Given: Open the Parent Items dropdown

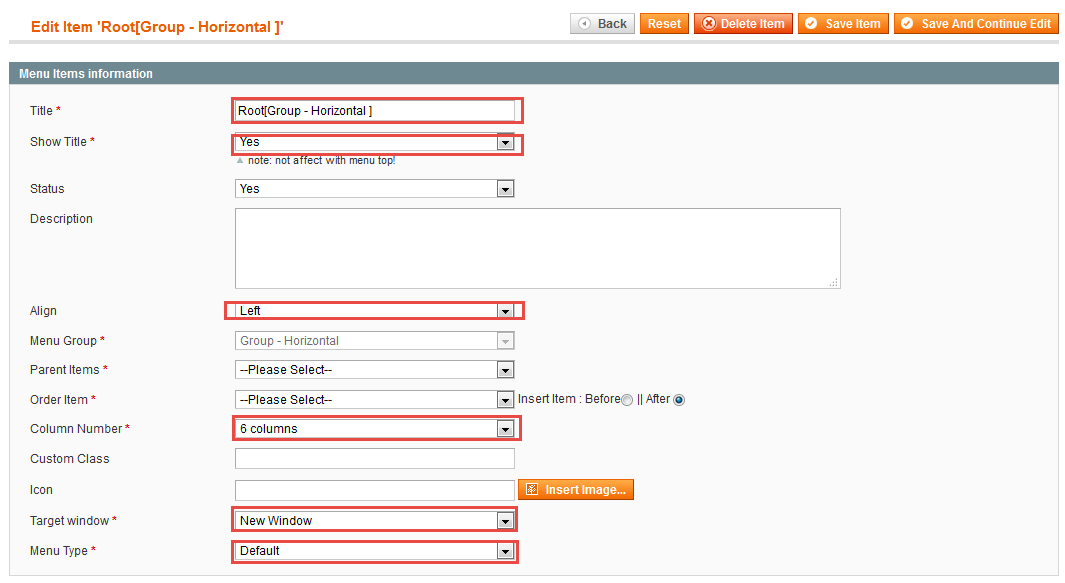Looking at the screenshot, I should [x=374, y=370].
